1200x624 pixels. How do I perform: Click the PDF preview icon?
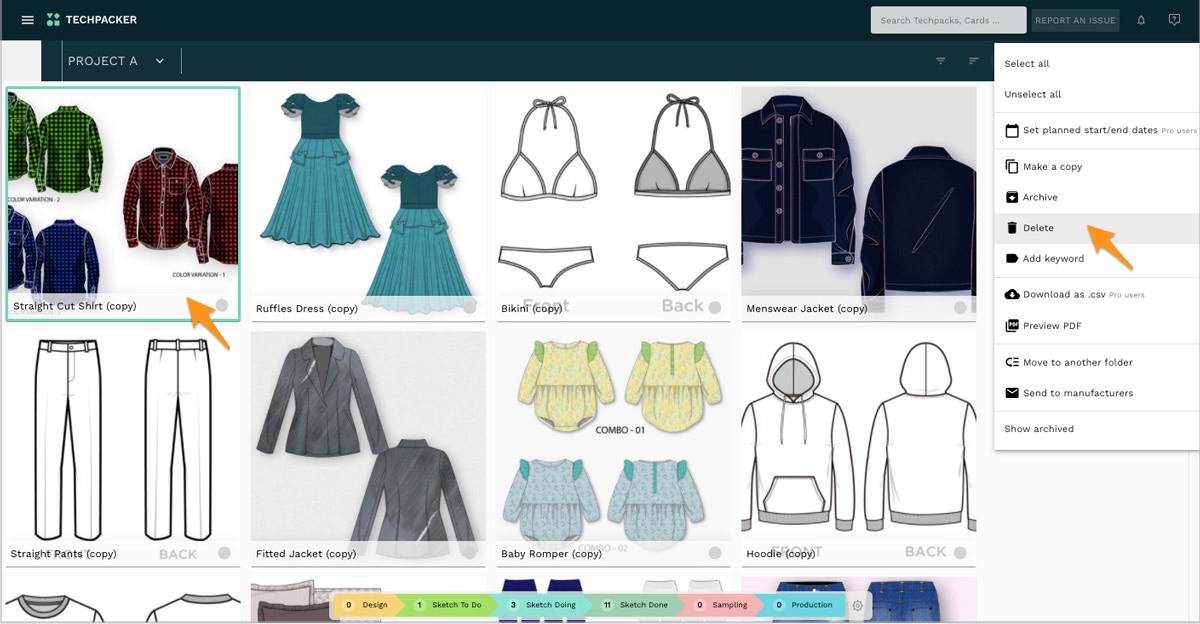[1012, 325]
